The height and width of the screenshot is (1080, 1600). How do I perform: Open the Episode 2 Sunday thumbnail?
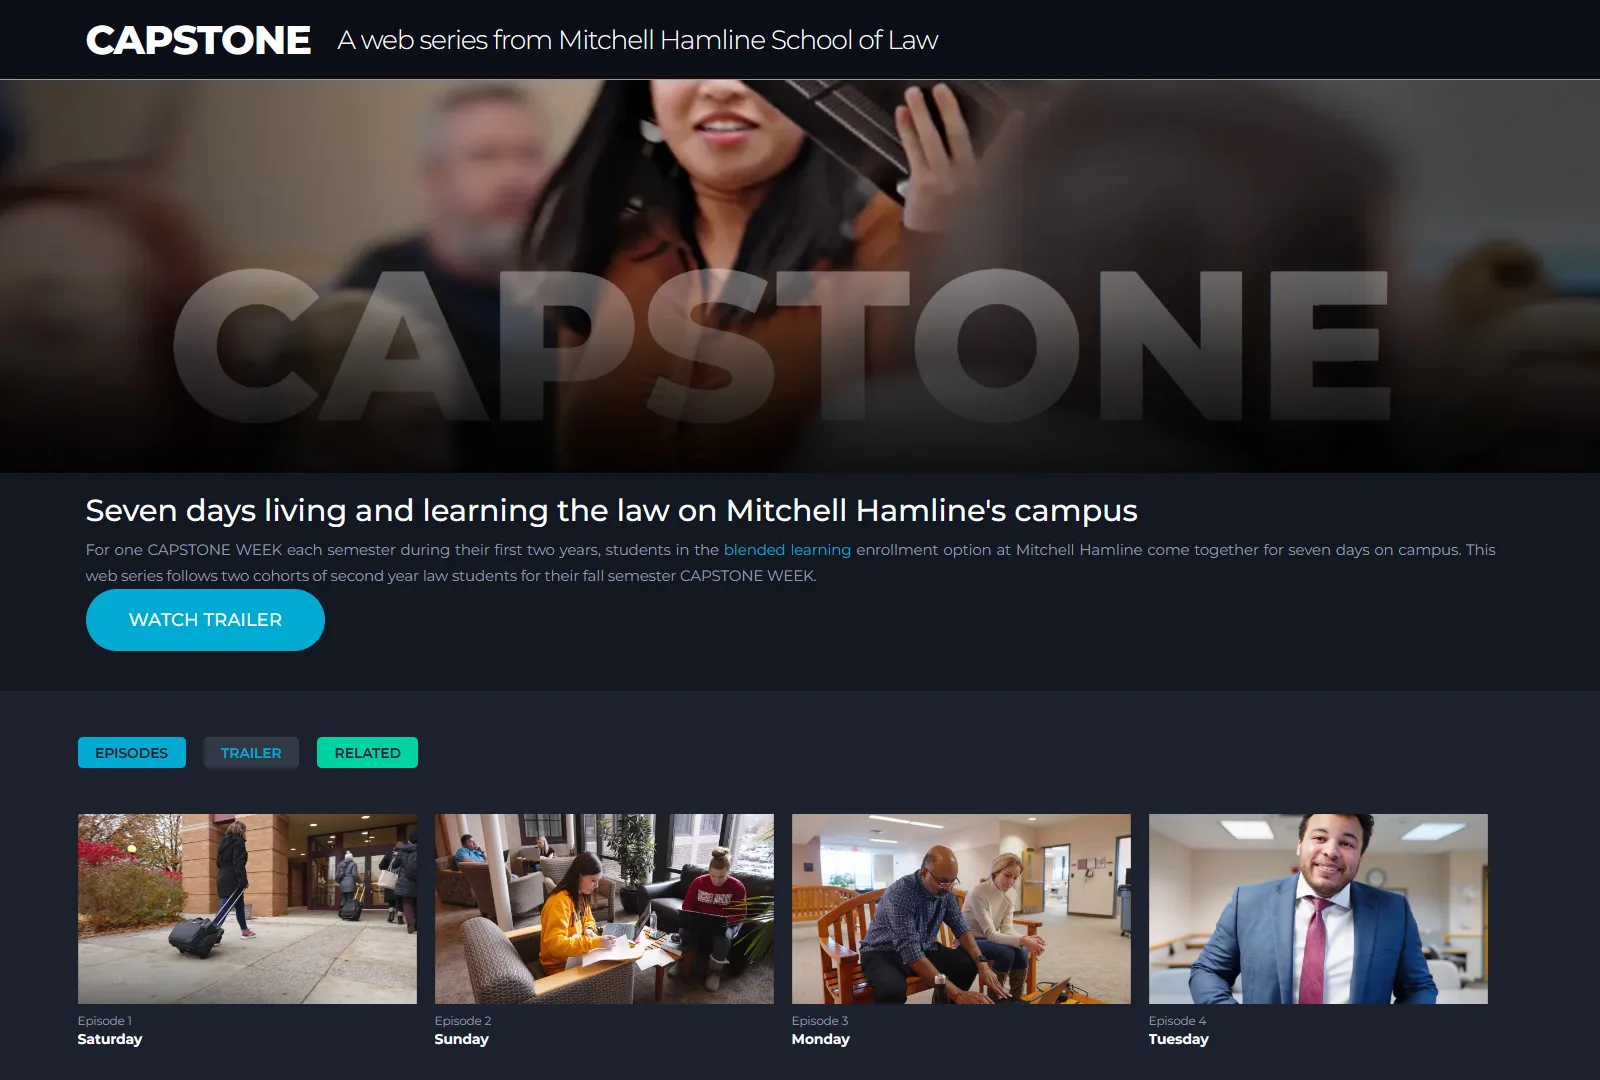(x=604, y=909)
